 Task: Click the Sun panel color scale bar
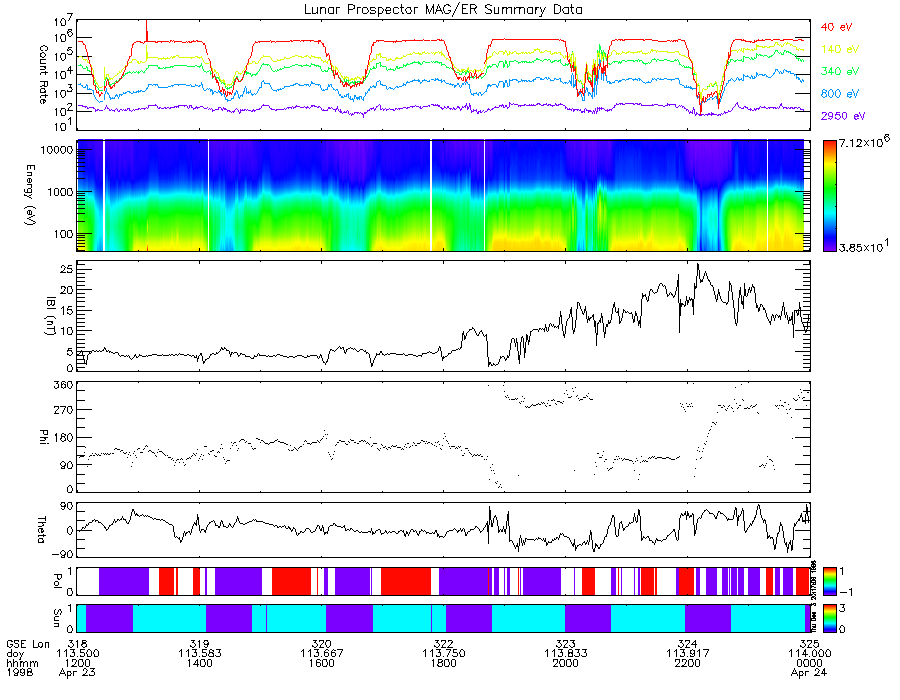tap(829, 617)
